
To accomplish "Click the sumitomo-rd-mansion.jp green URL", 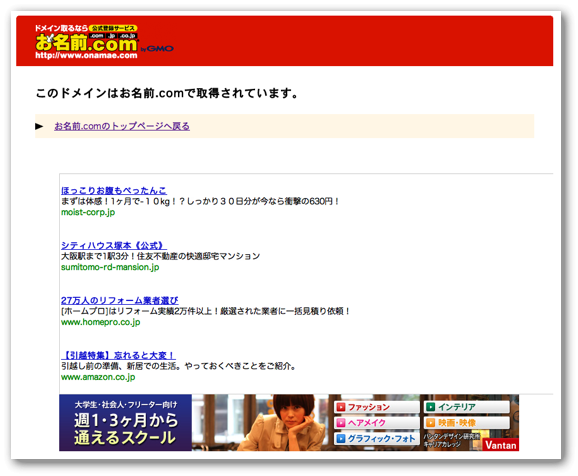I will point(110,267).
